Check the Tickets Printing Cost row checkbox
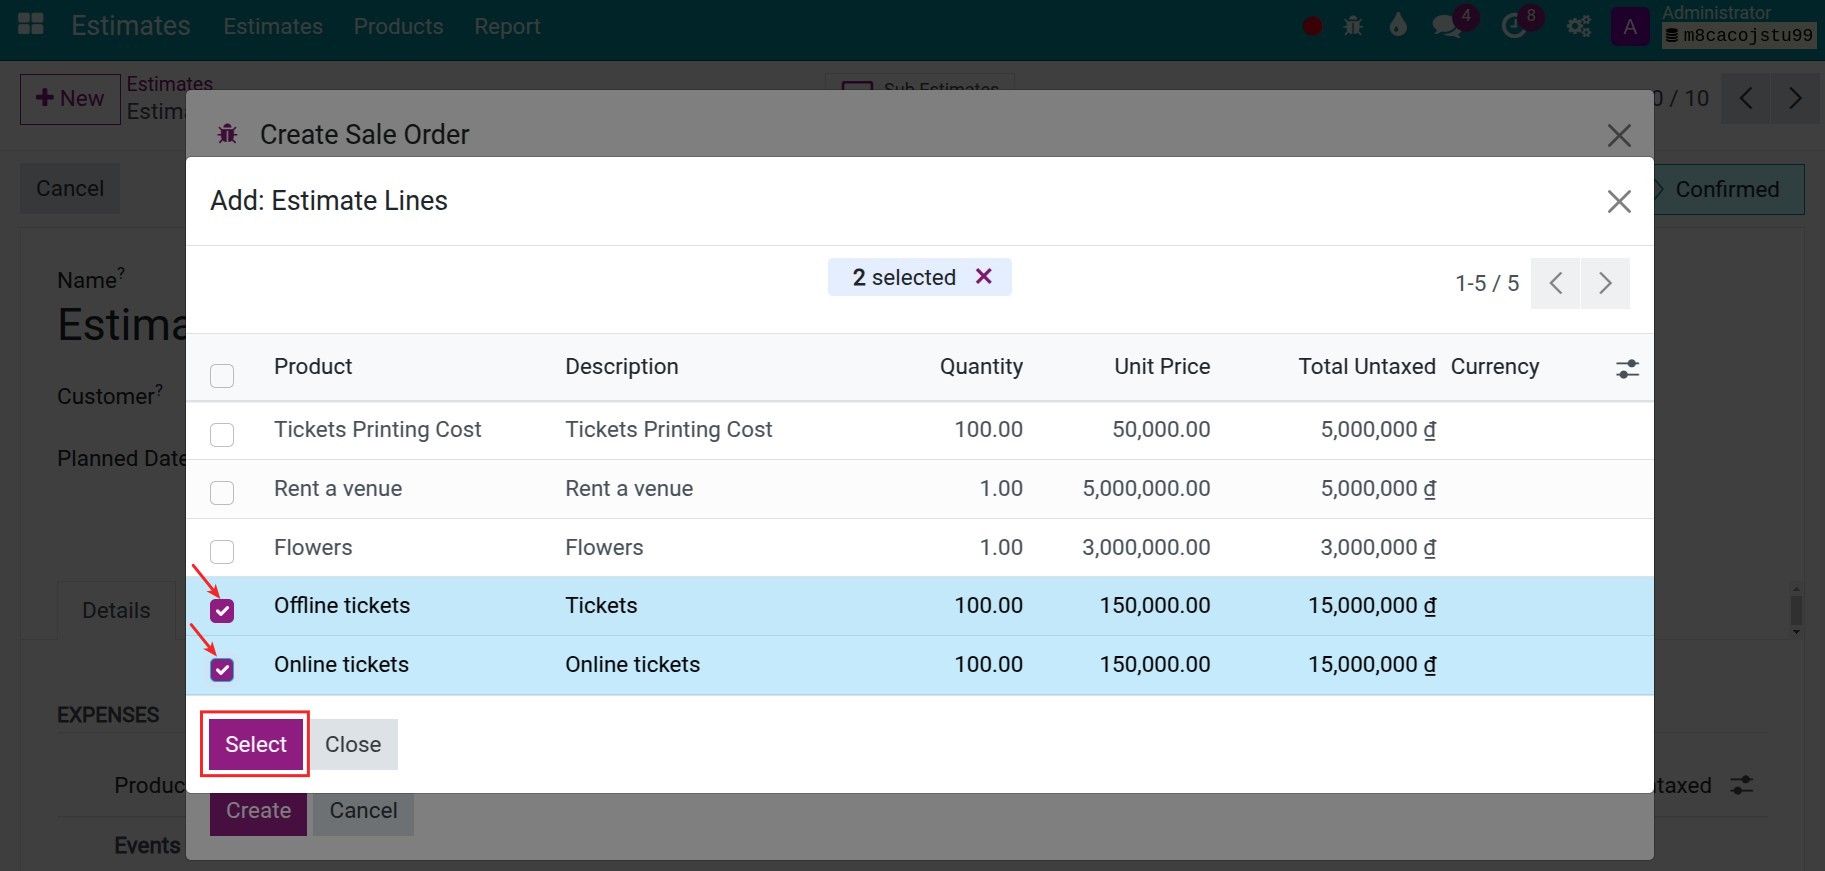Screen dimensions: 1825x871 tap(222, 434)
